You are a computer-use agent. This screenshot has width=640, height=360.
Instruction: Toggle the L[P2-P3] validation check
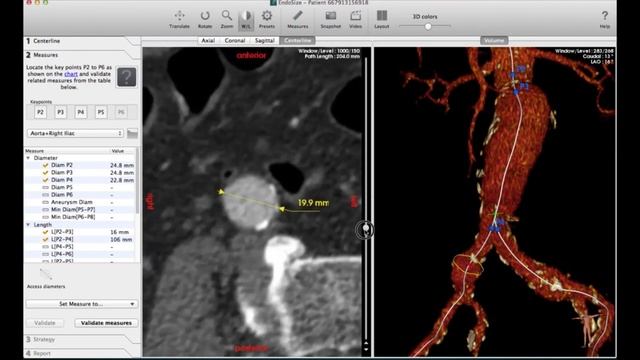45,232
